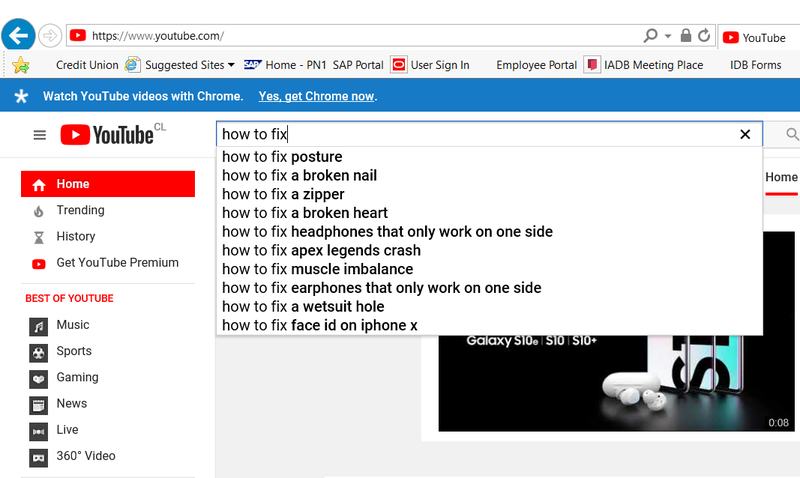The width and height of the screenshot is (800, 478).
Task: Open Employee Portal bookmark
Action: tap(536, 65)
